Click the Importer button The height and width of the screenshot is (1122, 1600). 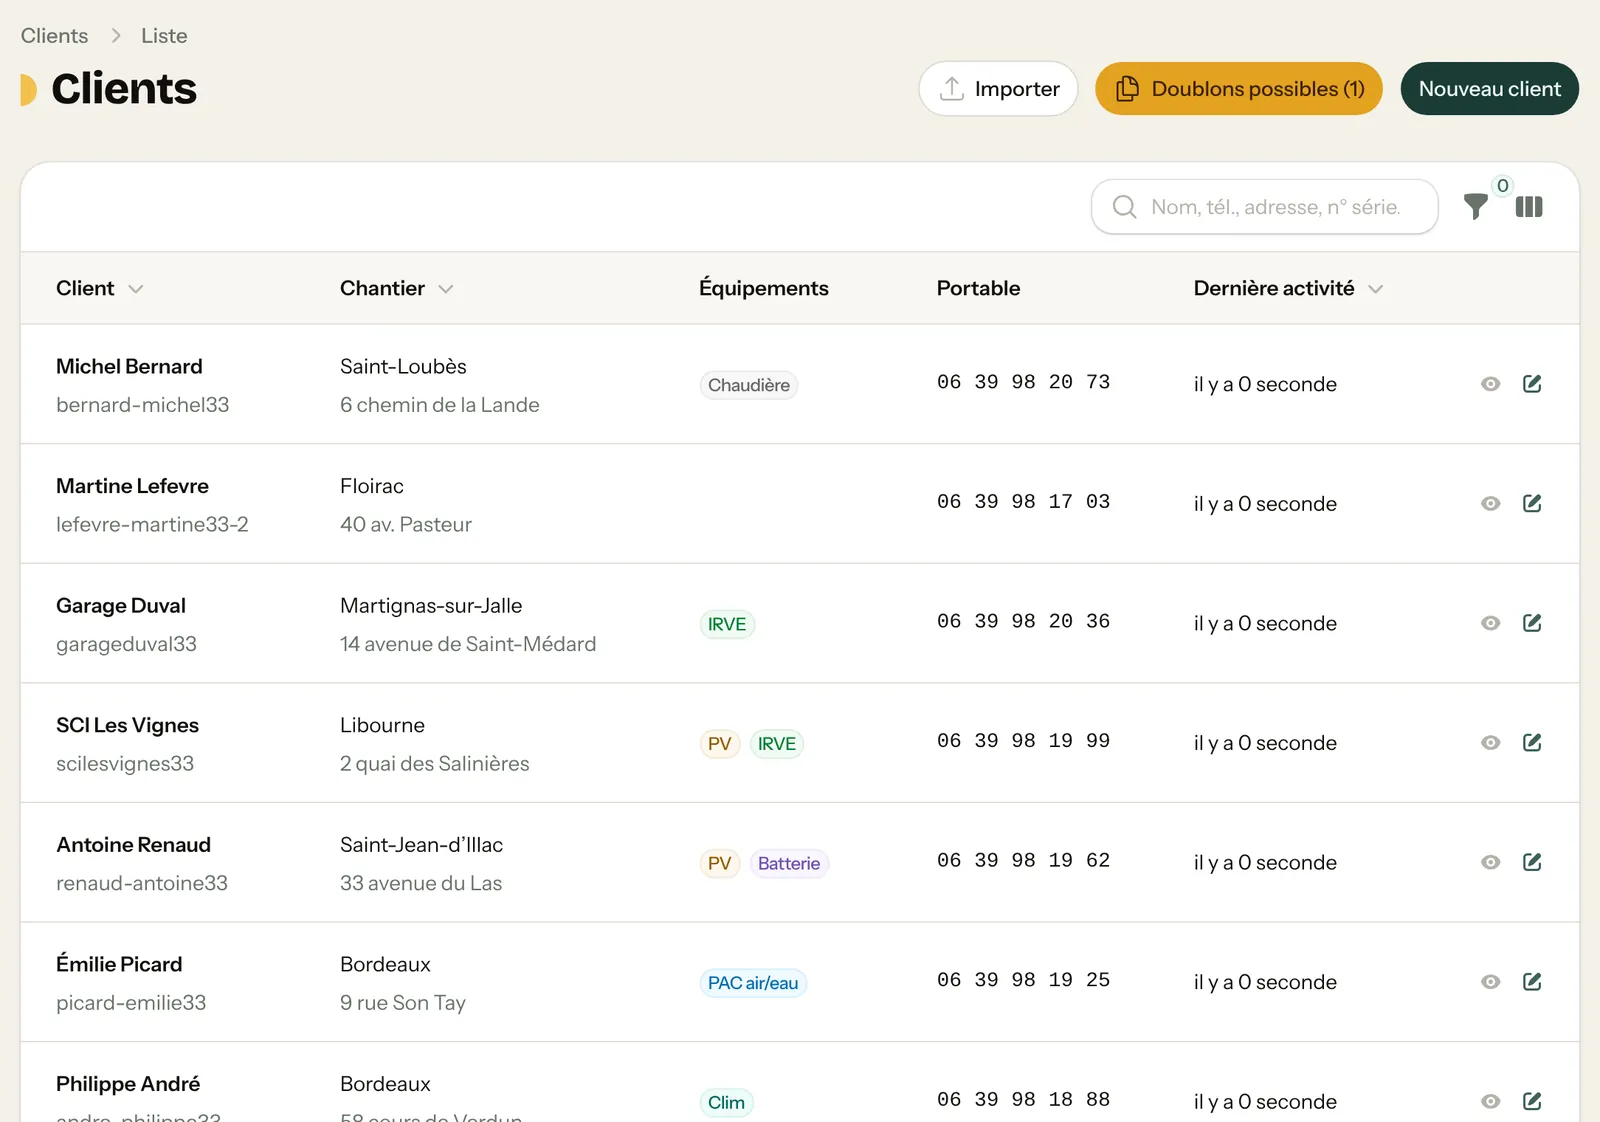998,89
